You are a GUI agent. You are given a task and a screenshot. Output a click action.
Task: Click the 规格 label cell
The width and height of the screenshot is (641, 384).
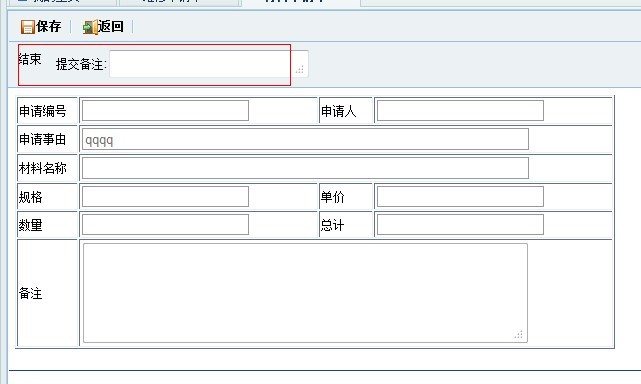[x=47, y=197]
